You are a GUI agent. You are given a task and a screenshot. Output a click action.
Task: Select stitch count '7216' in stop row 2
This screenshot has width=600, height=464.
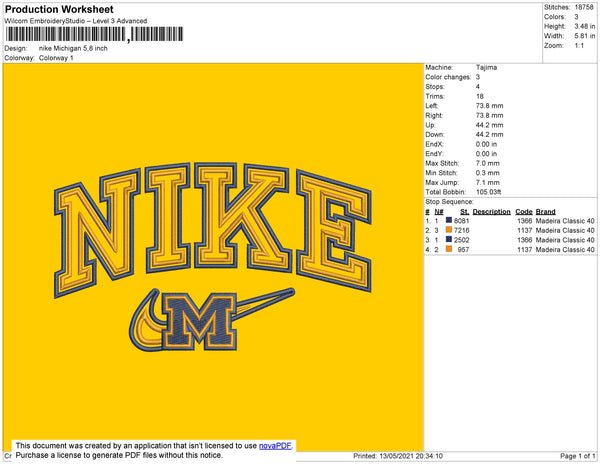(461, 230)
